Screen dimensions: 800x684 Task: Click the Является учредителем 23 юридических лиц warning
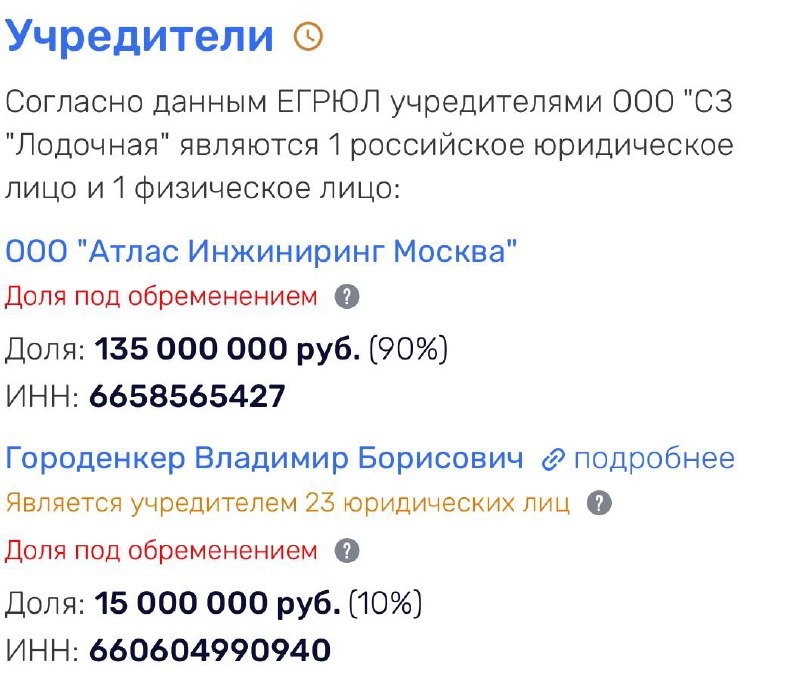(288, 503)
